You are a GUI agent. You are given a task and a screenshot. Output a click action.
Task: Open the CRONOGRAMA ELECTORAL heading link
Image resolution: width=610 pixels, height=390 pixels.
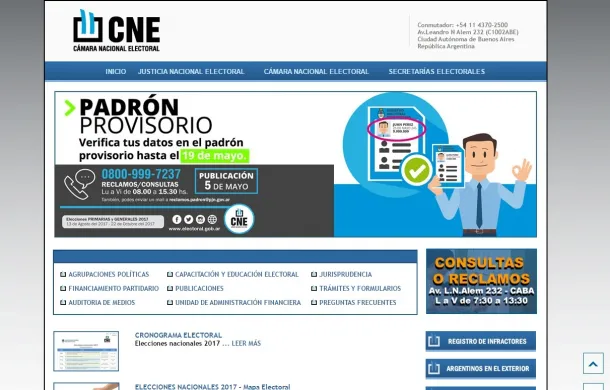[x=178, y=335]
